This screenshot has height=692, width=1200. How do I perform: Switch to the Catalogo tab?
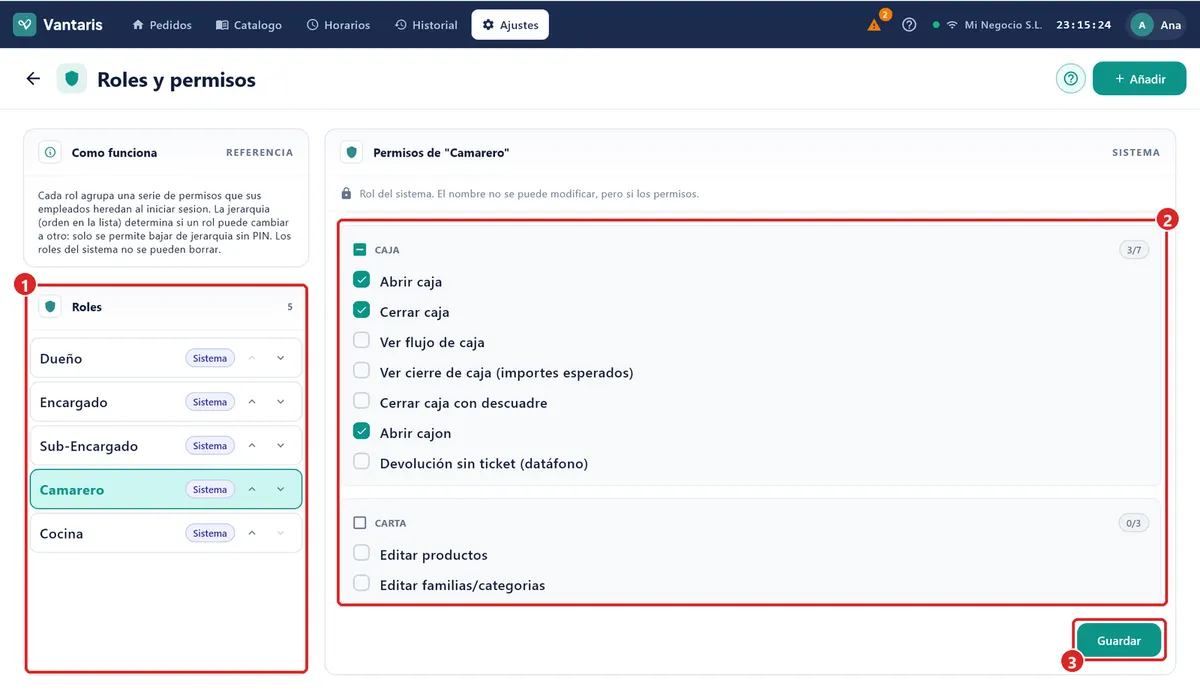pos(249,25)
